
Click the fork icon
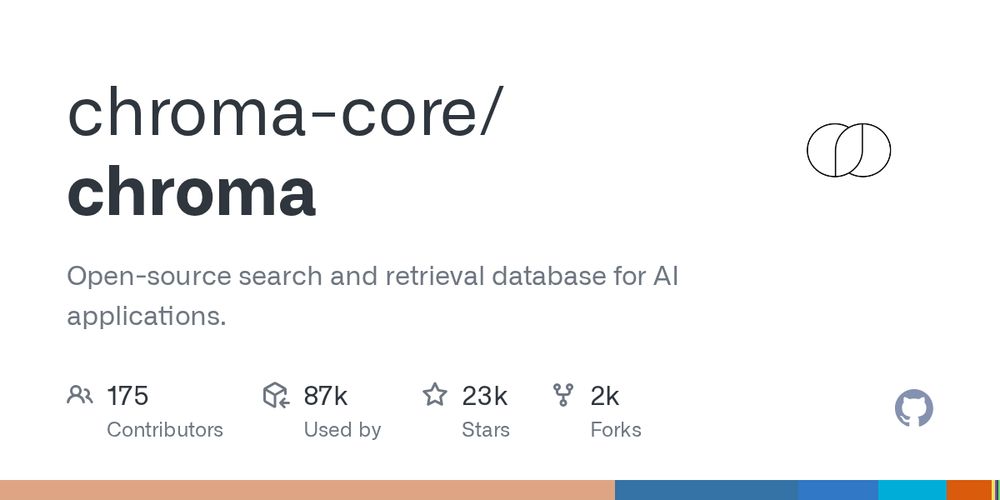(563, 395)
